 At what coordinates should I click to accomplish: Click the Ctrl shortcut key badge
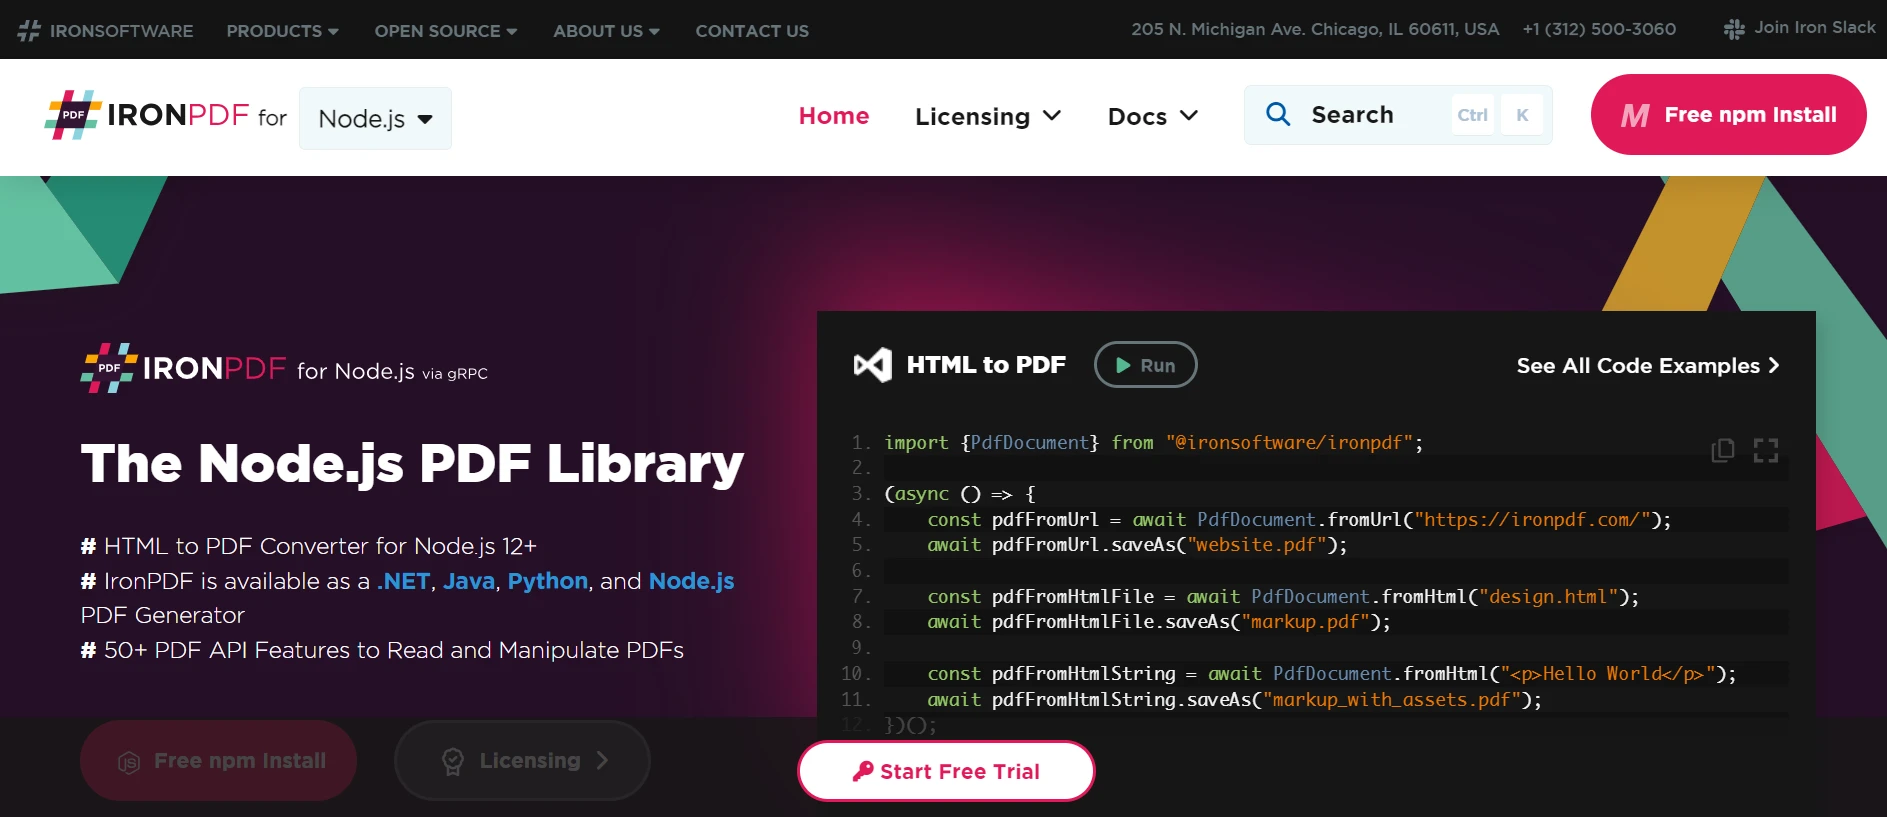[x=1472, y=115]
